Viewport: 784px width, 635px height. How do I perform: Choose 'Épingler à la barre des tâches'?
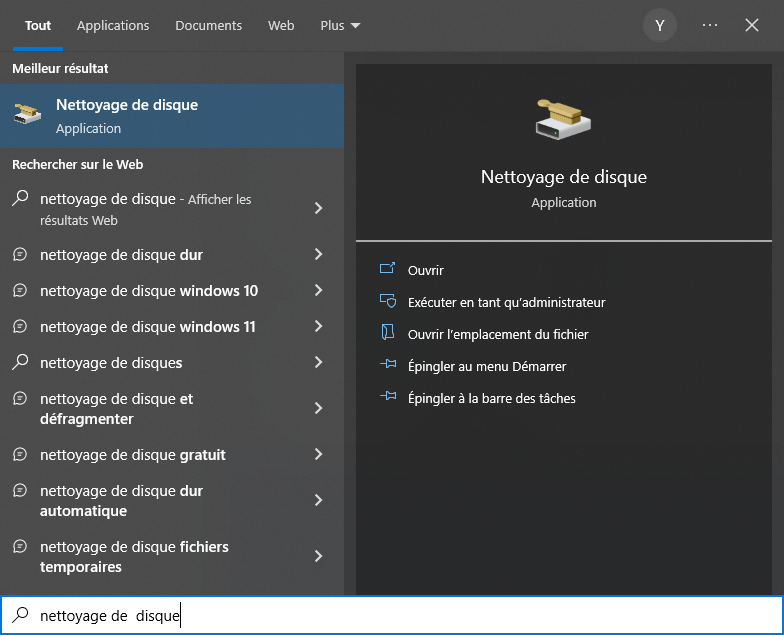click(x=491, y=398)
